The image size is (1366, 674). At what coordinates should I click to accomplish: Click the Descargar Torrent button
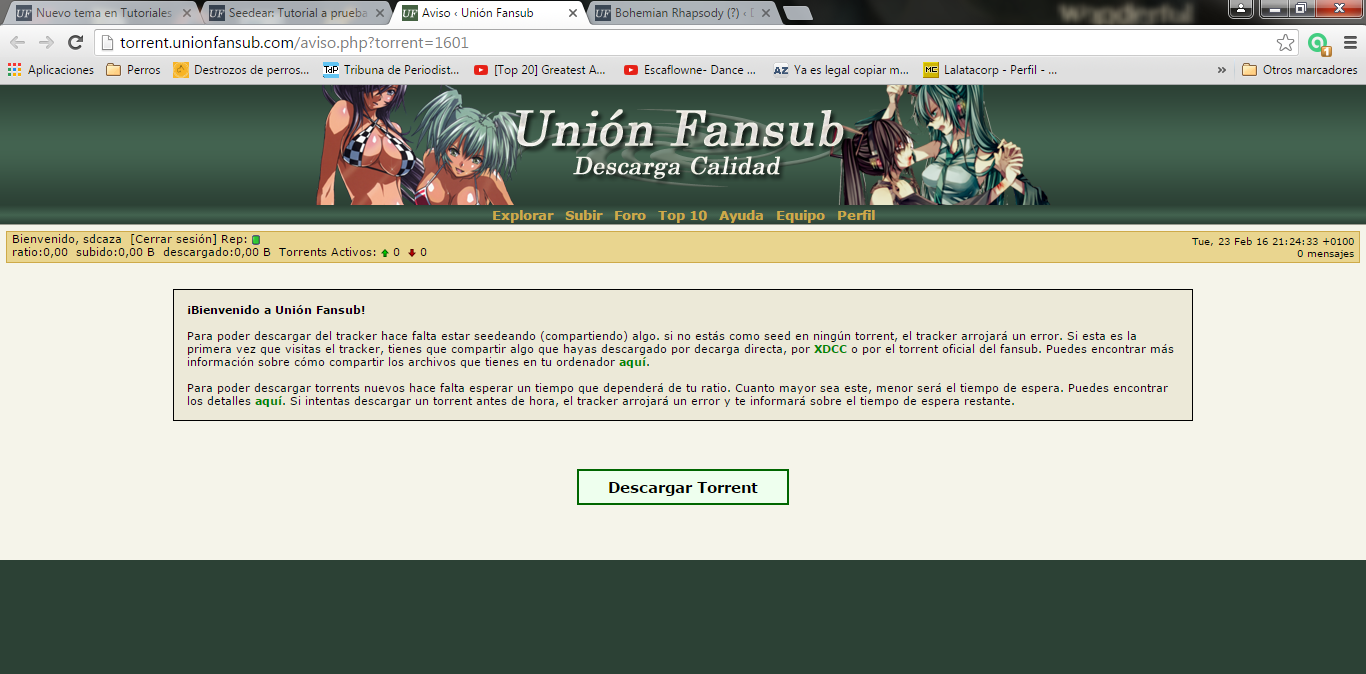[x=683, y=487]
